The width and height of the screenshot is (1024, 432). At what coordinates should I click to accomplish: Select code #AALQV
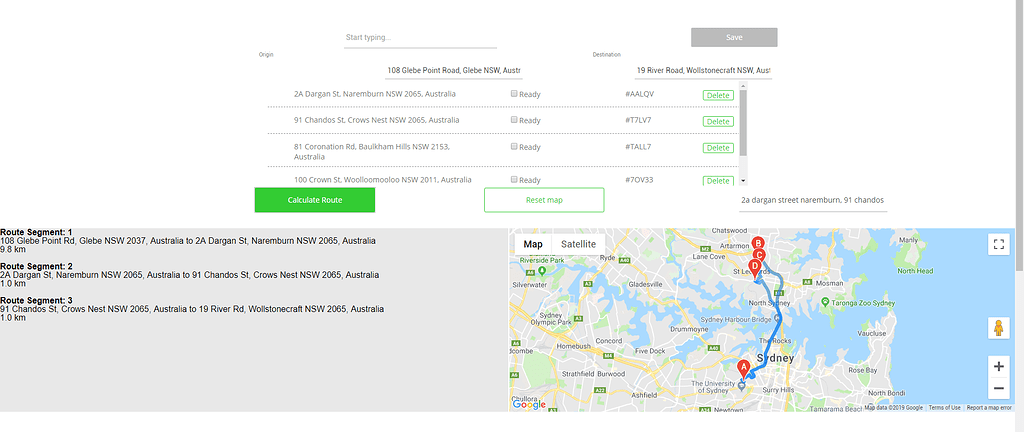point(639,94)
